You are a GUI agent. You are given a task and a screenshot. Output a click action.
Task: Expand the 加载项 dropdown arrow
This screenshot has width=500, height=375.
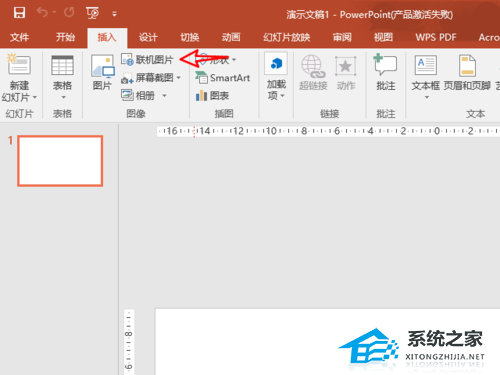pos(283,96)
